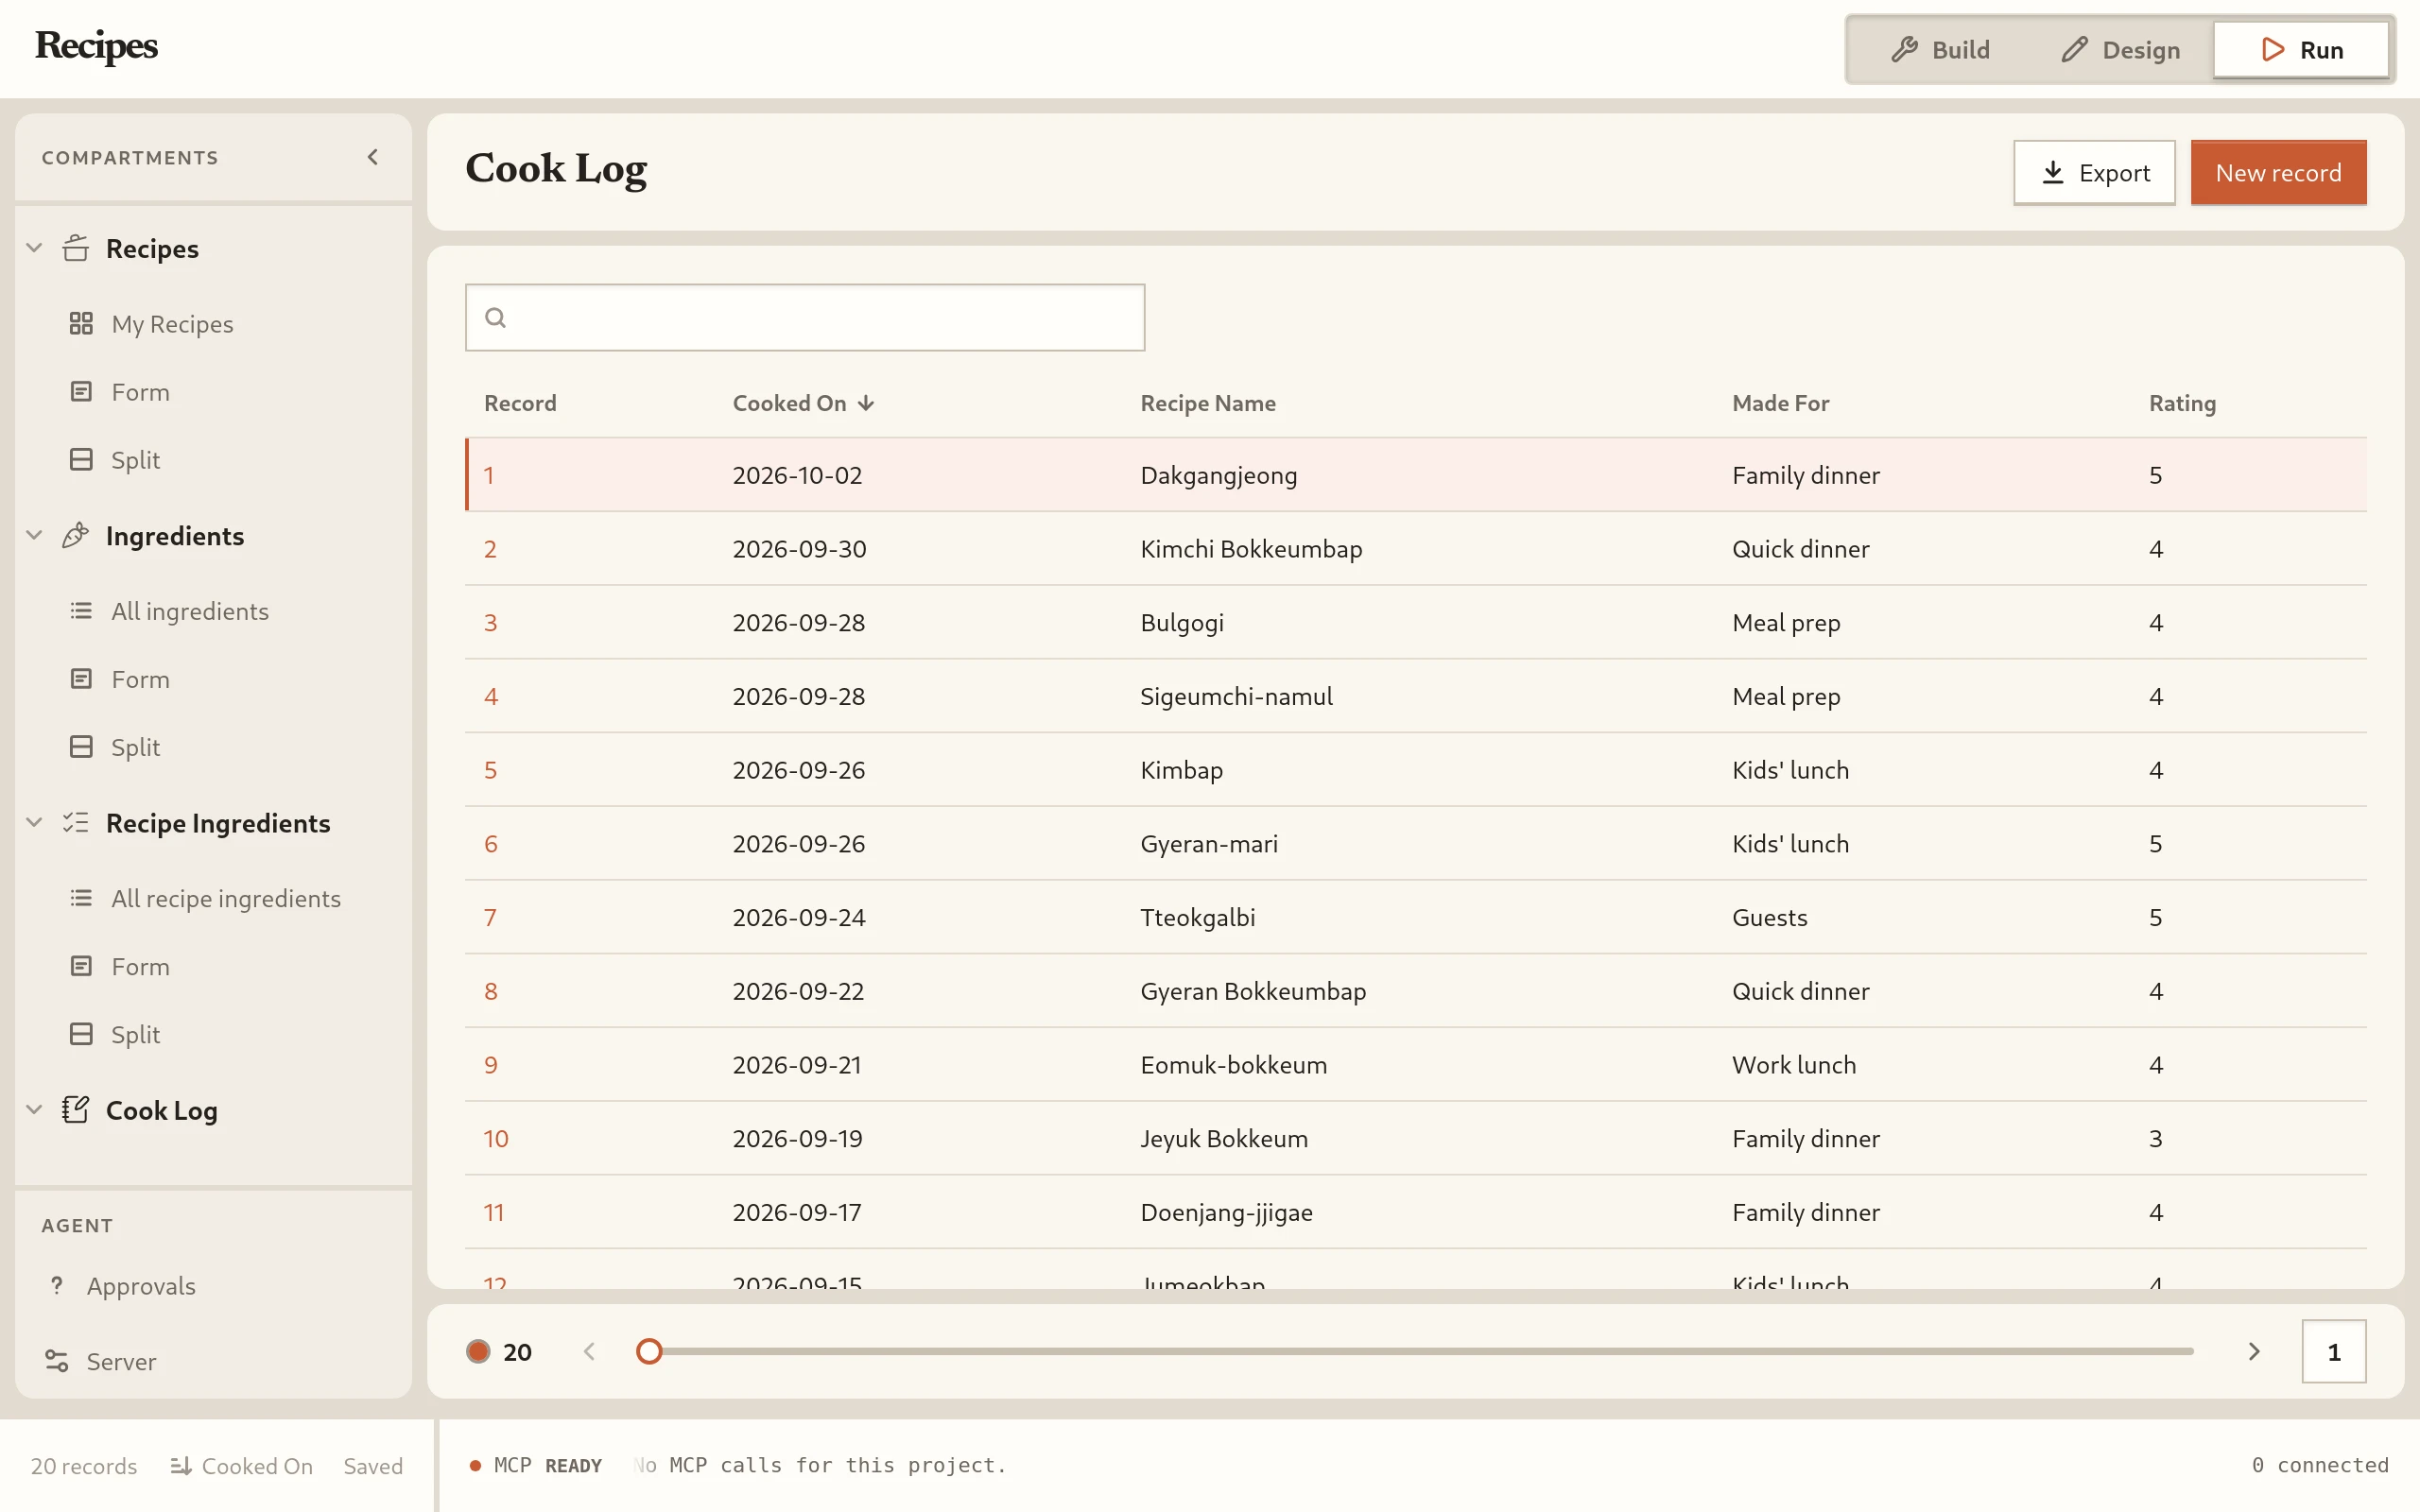
Task: Click the Recipes compartment icon
Action: point(76,248)
